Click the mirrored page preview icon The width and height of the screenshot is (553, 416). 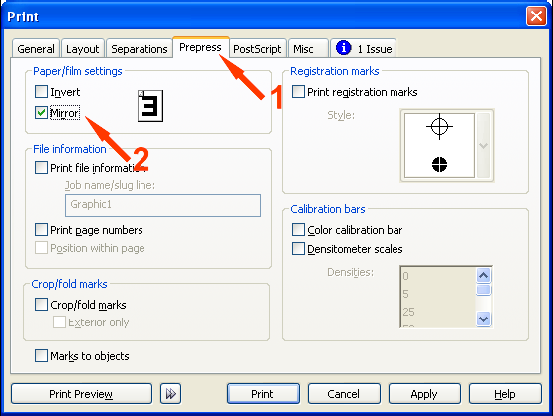pyautogui.click(x=150, y=106)
